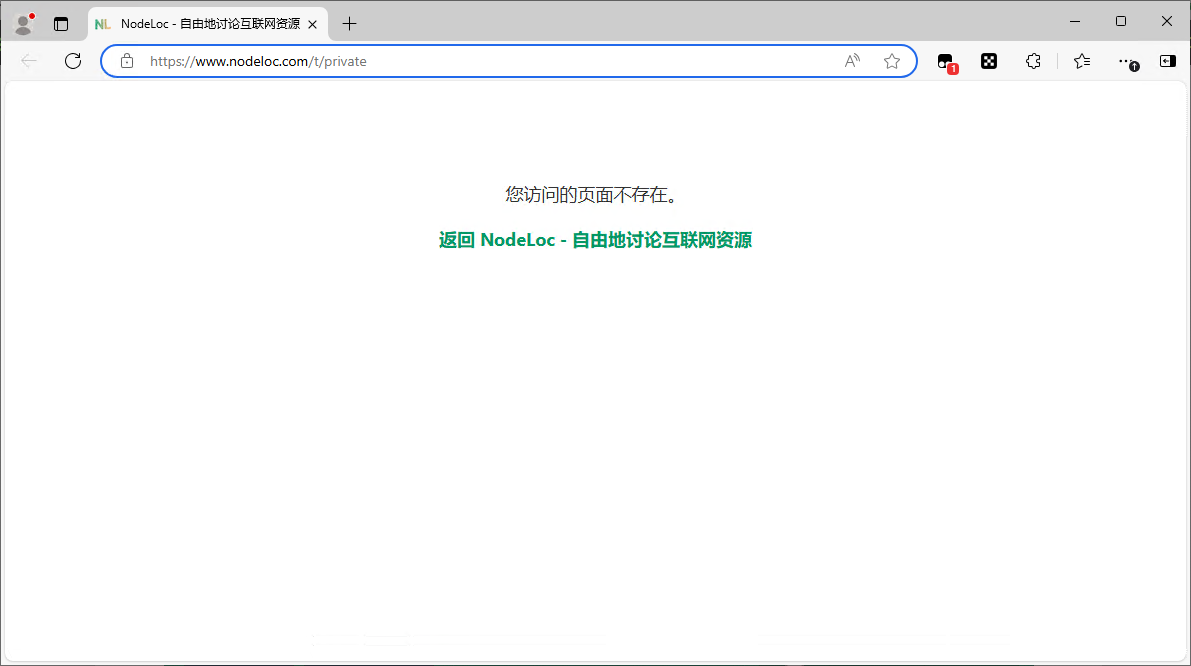This screenshot has width=1191, height=666.
Task: Open the dice-pattern extension icon
Action: 989,61
